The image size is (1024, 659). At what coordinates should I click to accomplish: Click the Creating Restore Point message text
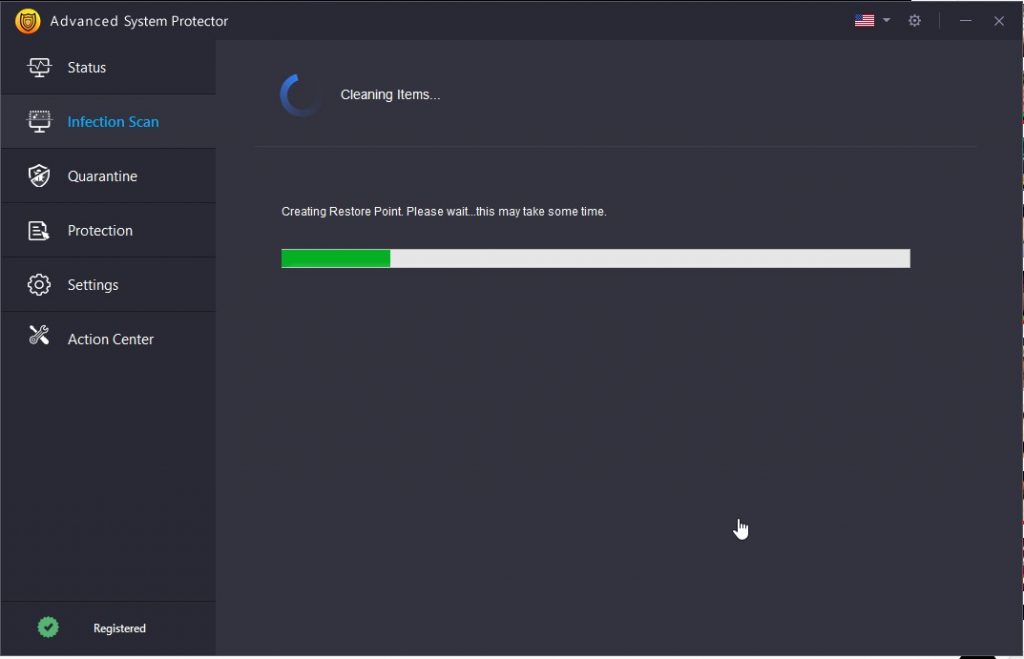click(445, 211)
